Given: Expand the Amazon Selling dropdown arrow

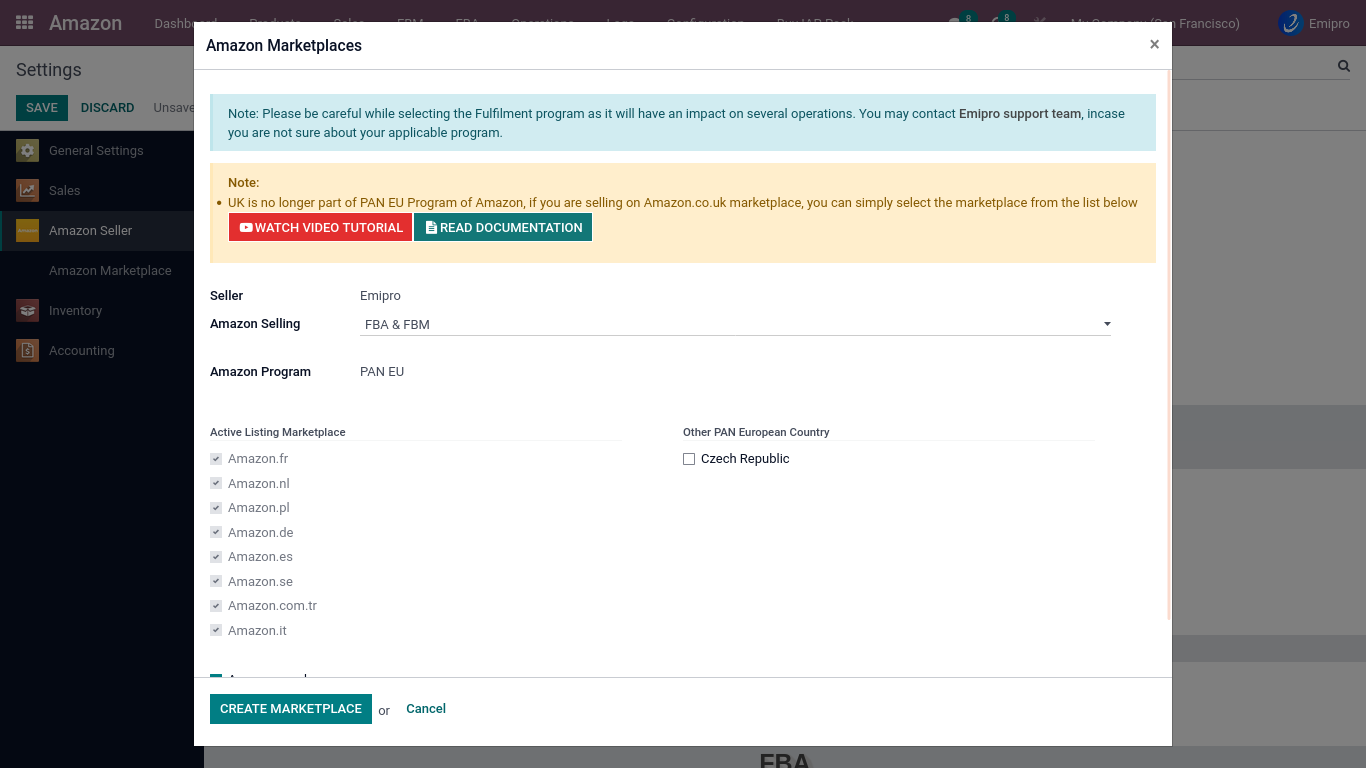Looking at the screenshot, I should click(x=1107, y=324).
